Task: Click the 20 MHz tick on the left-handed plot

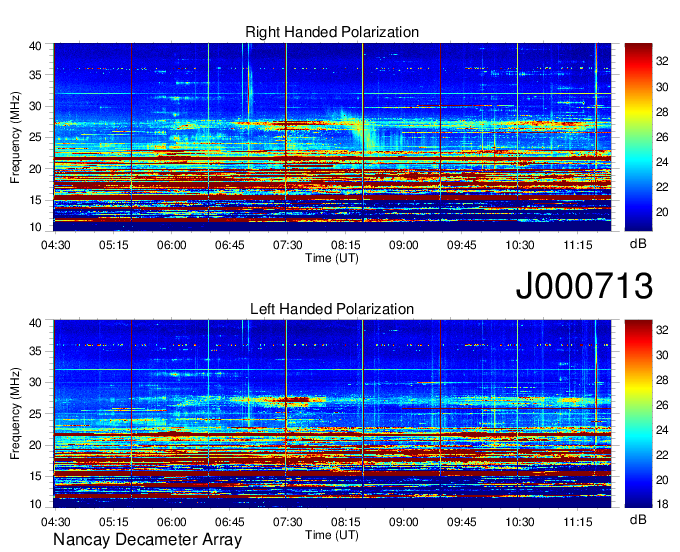Action: tap(35, 445)
